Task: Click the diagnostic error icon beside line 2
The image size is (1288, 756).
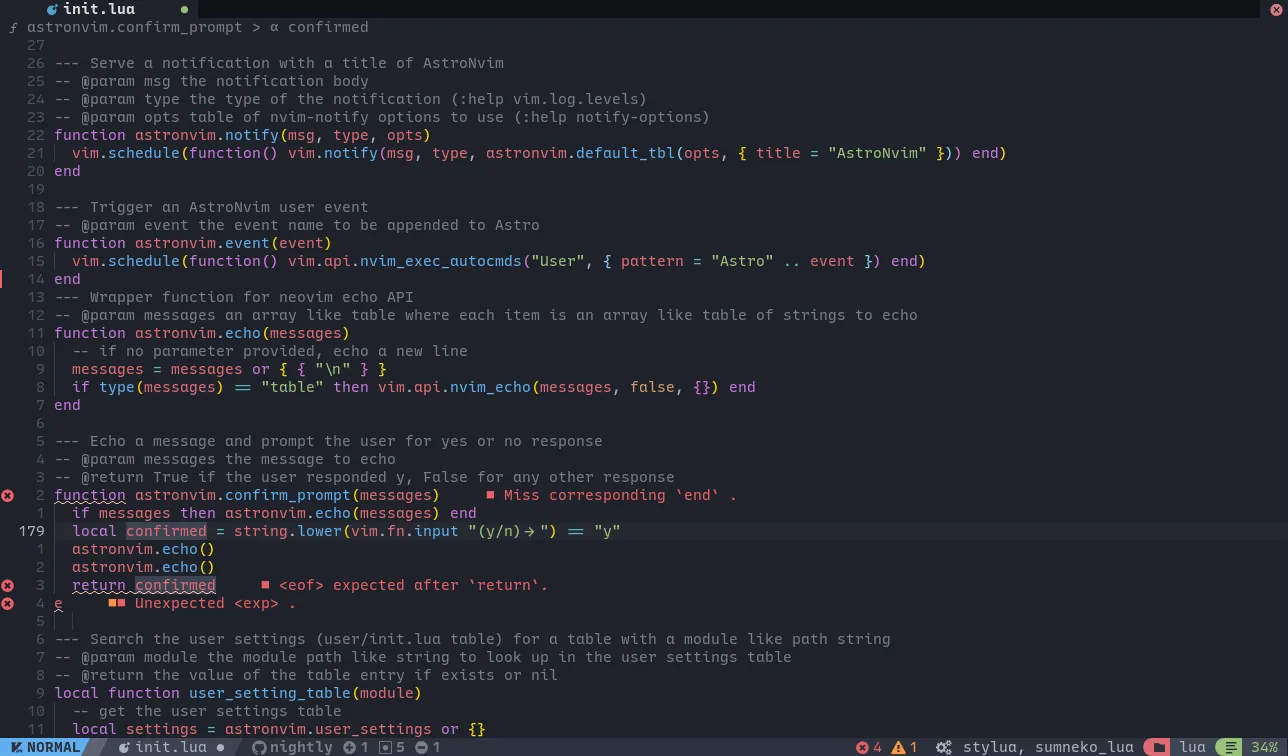Action: 8,495
